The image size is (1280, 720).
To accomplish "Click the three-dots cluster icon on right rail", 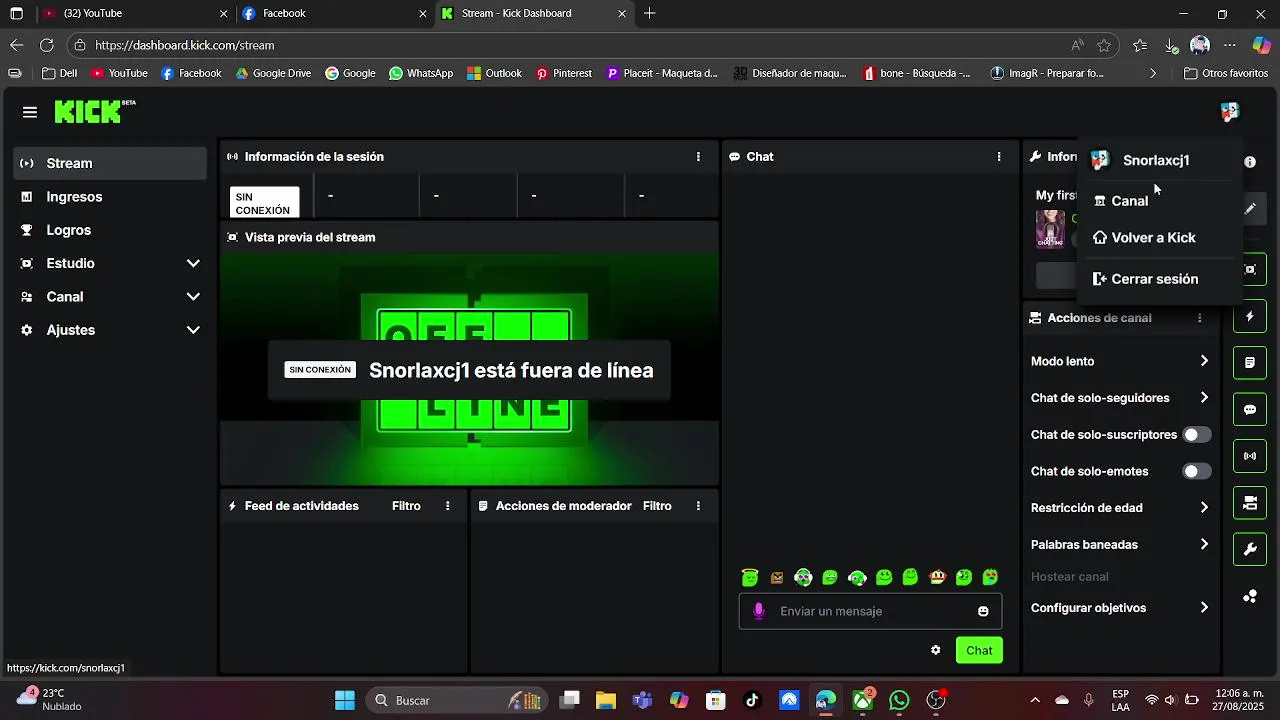I will [x=1250, y=597].
